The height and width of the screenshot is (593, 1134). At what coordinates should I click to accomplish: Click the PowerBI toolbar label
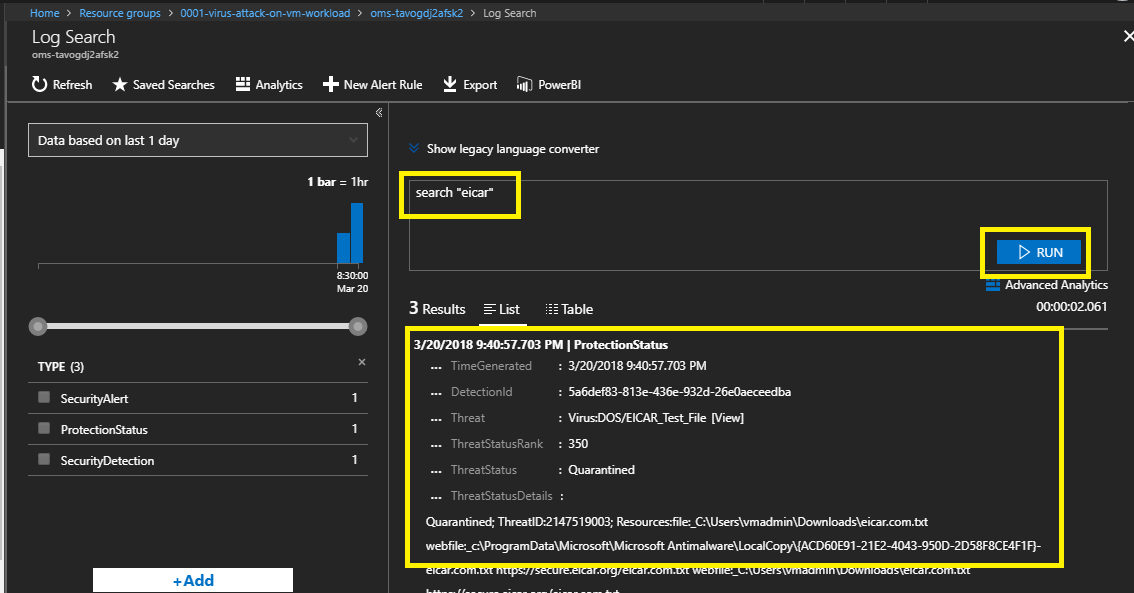click(560, 85)
